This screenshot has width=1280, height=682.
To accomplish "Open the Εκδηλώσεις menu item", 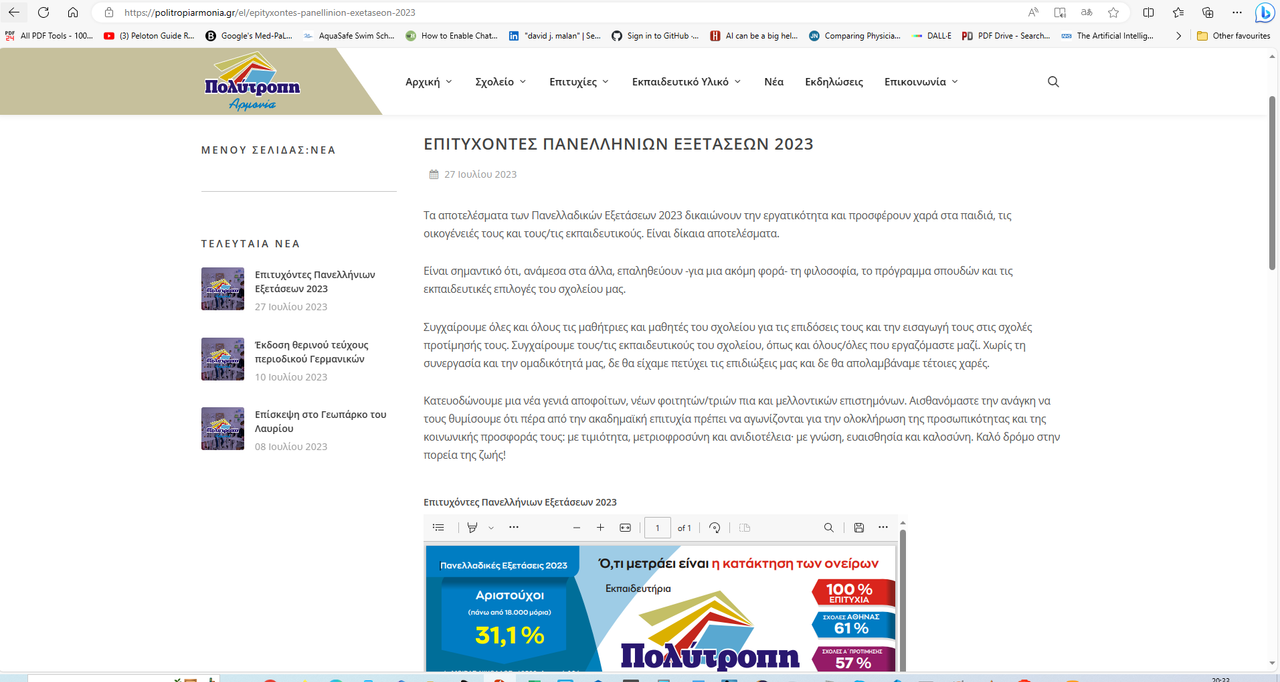I will [x=834, y=82].
